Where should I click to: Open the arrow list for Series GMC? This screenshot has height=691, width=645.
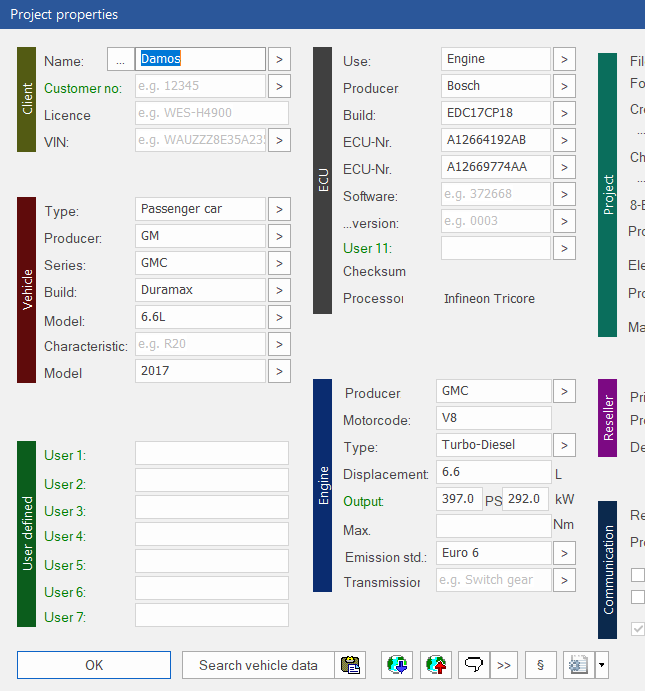point(279,263)
